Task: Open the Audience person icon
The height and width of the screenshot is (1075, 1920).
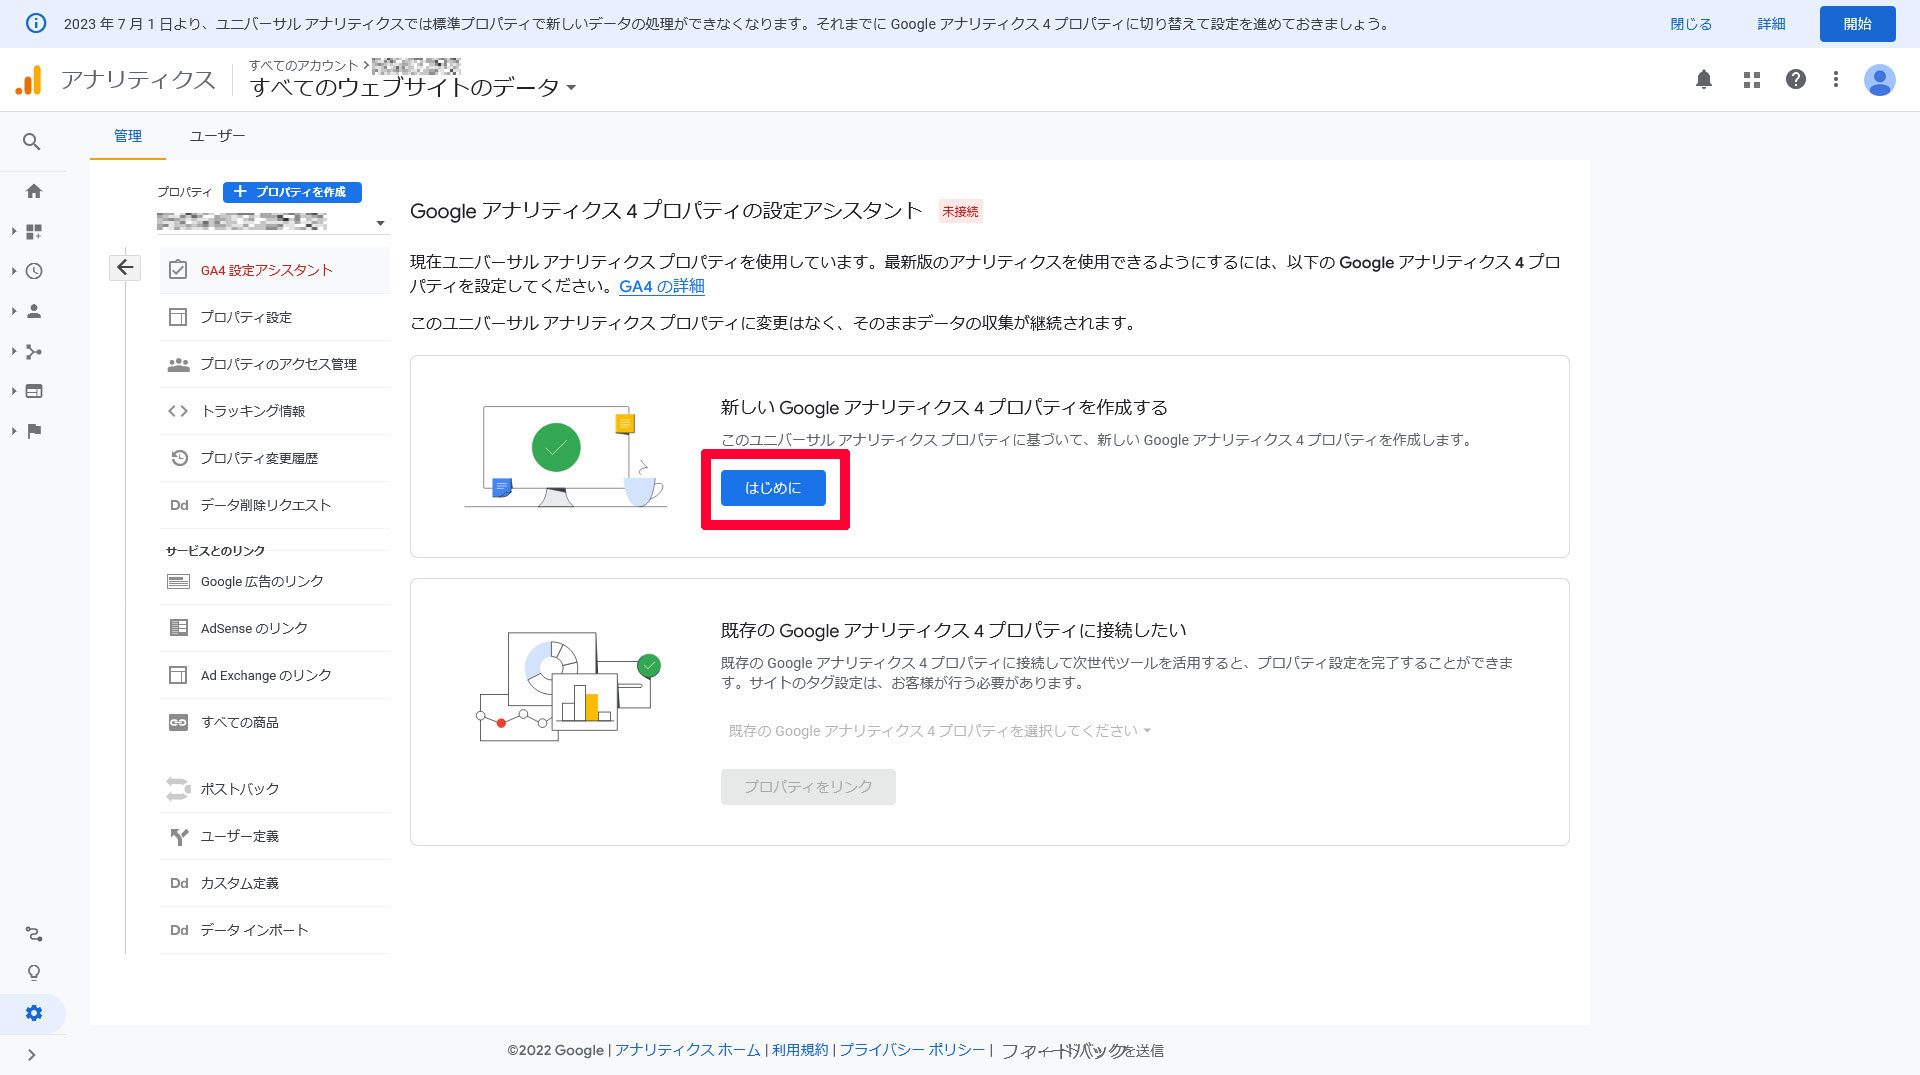Action: [34, 311]
